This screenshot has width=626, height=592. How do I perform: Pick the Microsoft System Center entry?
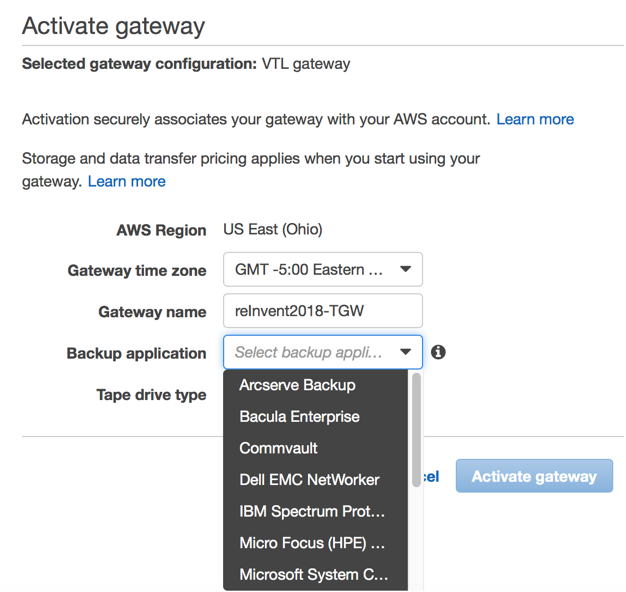(x=313, y=575)
